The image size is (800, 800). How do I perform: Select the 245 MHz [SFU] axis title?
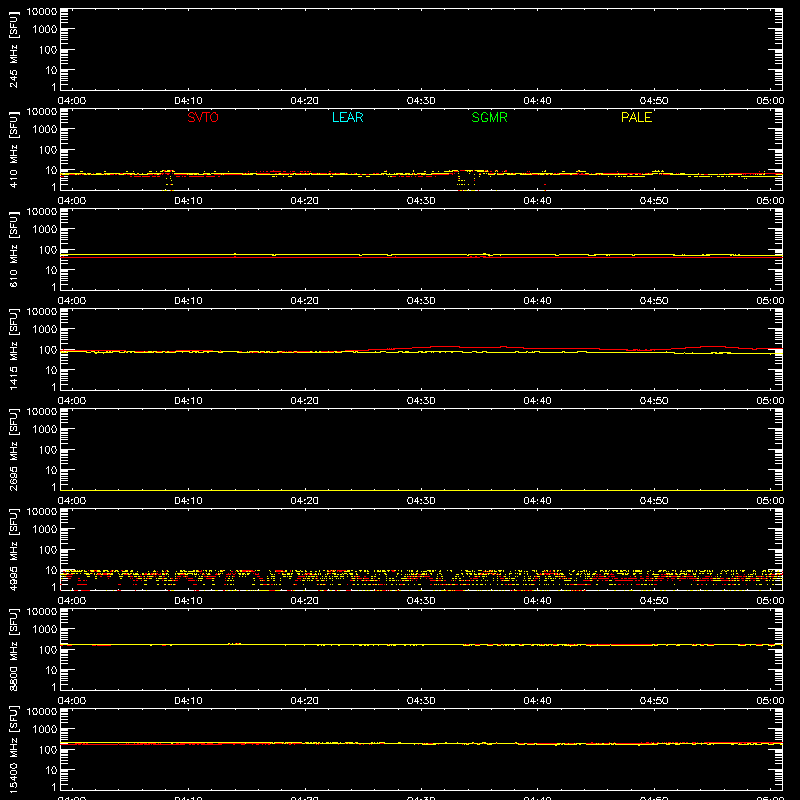pos(13,49)
